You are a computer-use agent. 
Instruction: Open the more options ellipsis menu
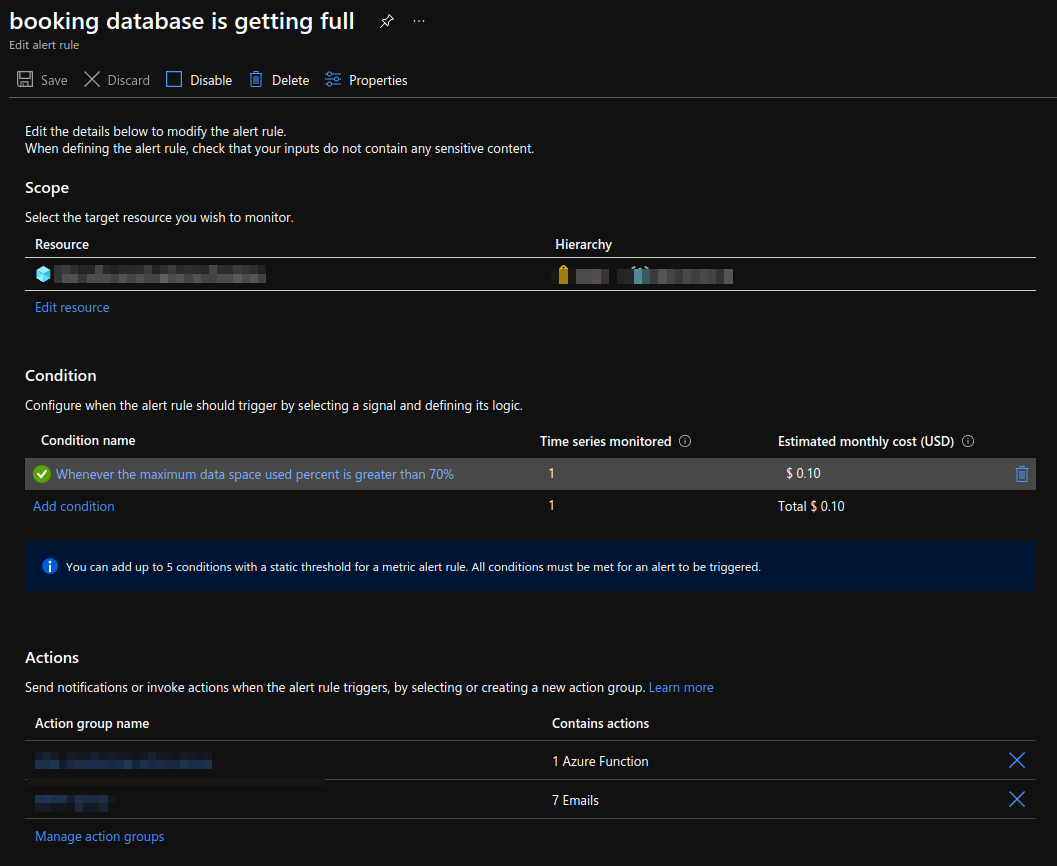pyautogui.click(x=418, y=20)
